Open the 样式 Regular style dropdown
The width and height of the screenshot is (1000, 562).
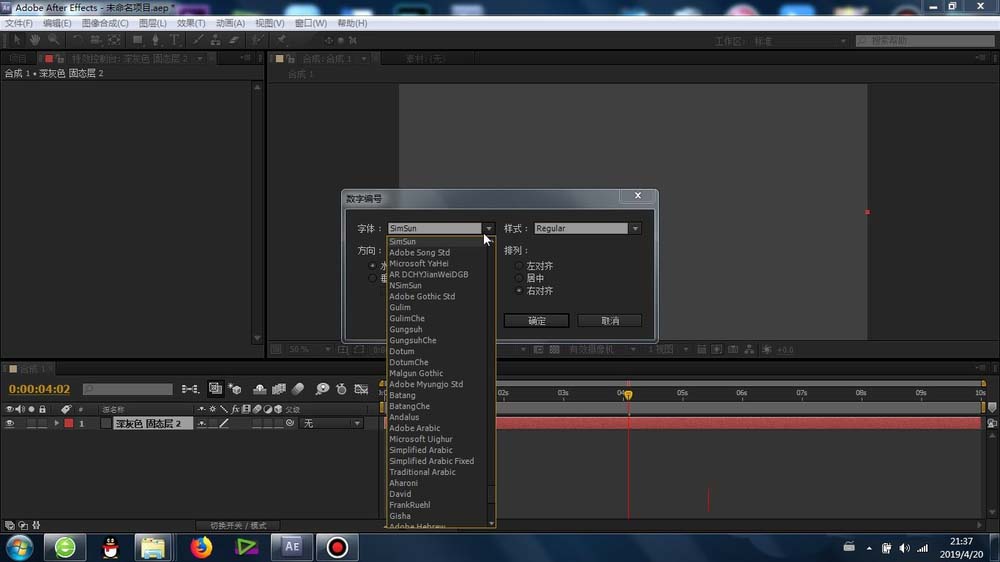587,229
